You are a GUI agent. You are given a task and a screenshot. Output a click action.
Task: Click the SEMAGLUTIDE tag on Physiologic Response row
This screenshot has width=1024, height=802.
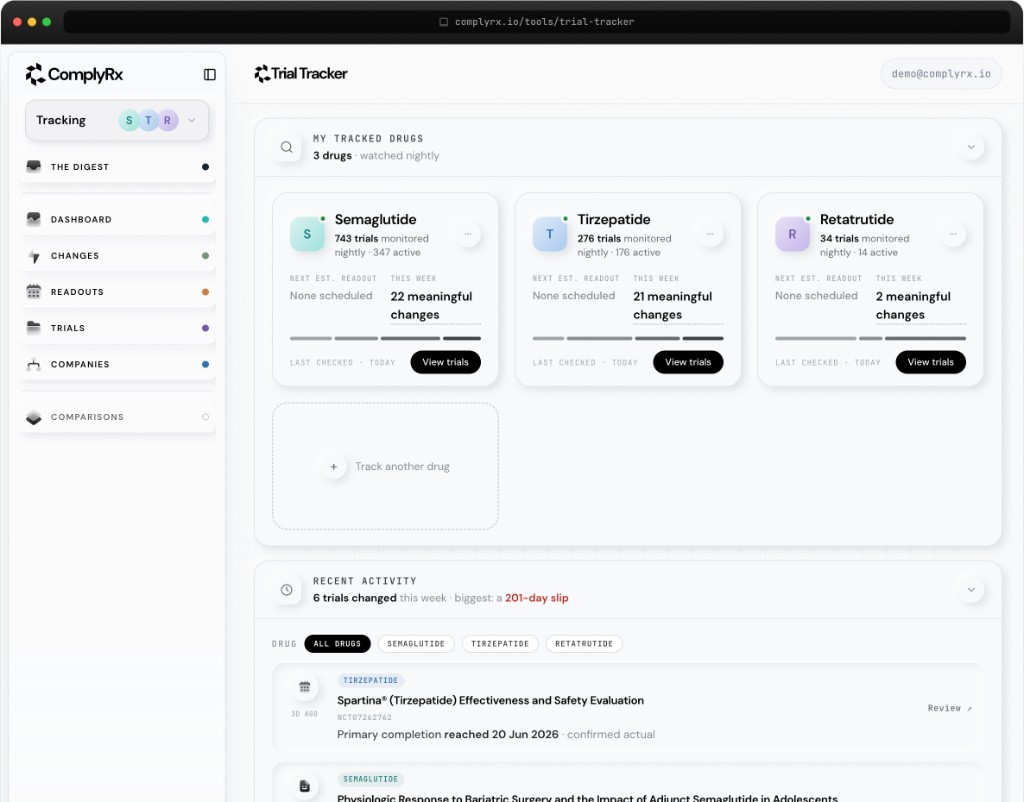point(370,779)
